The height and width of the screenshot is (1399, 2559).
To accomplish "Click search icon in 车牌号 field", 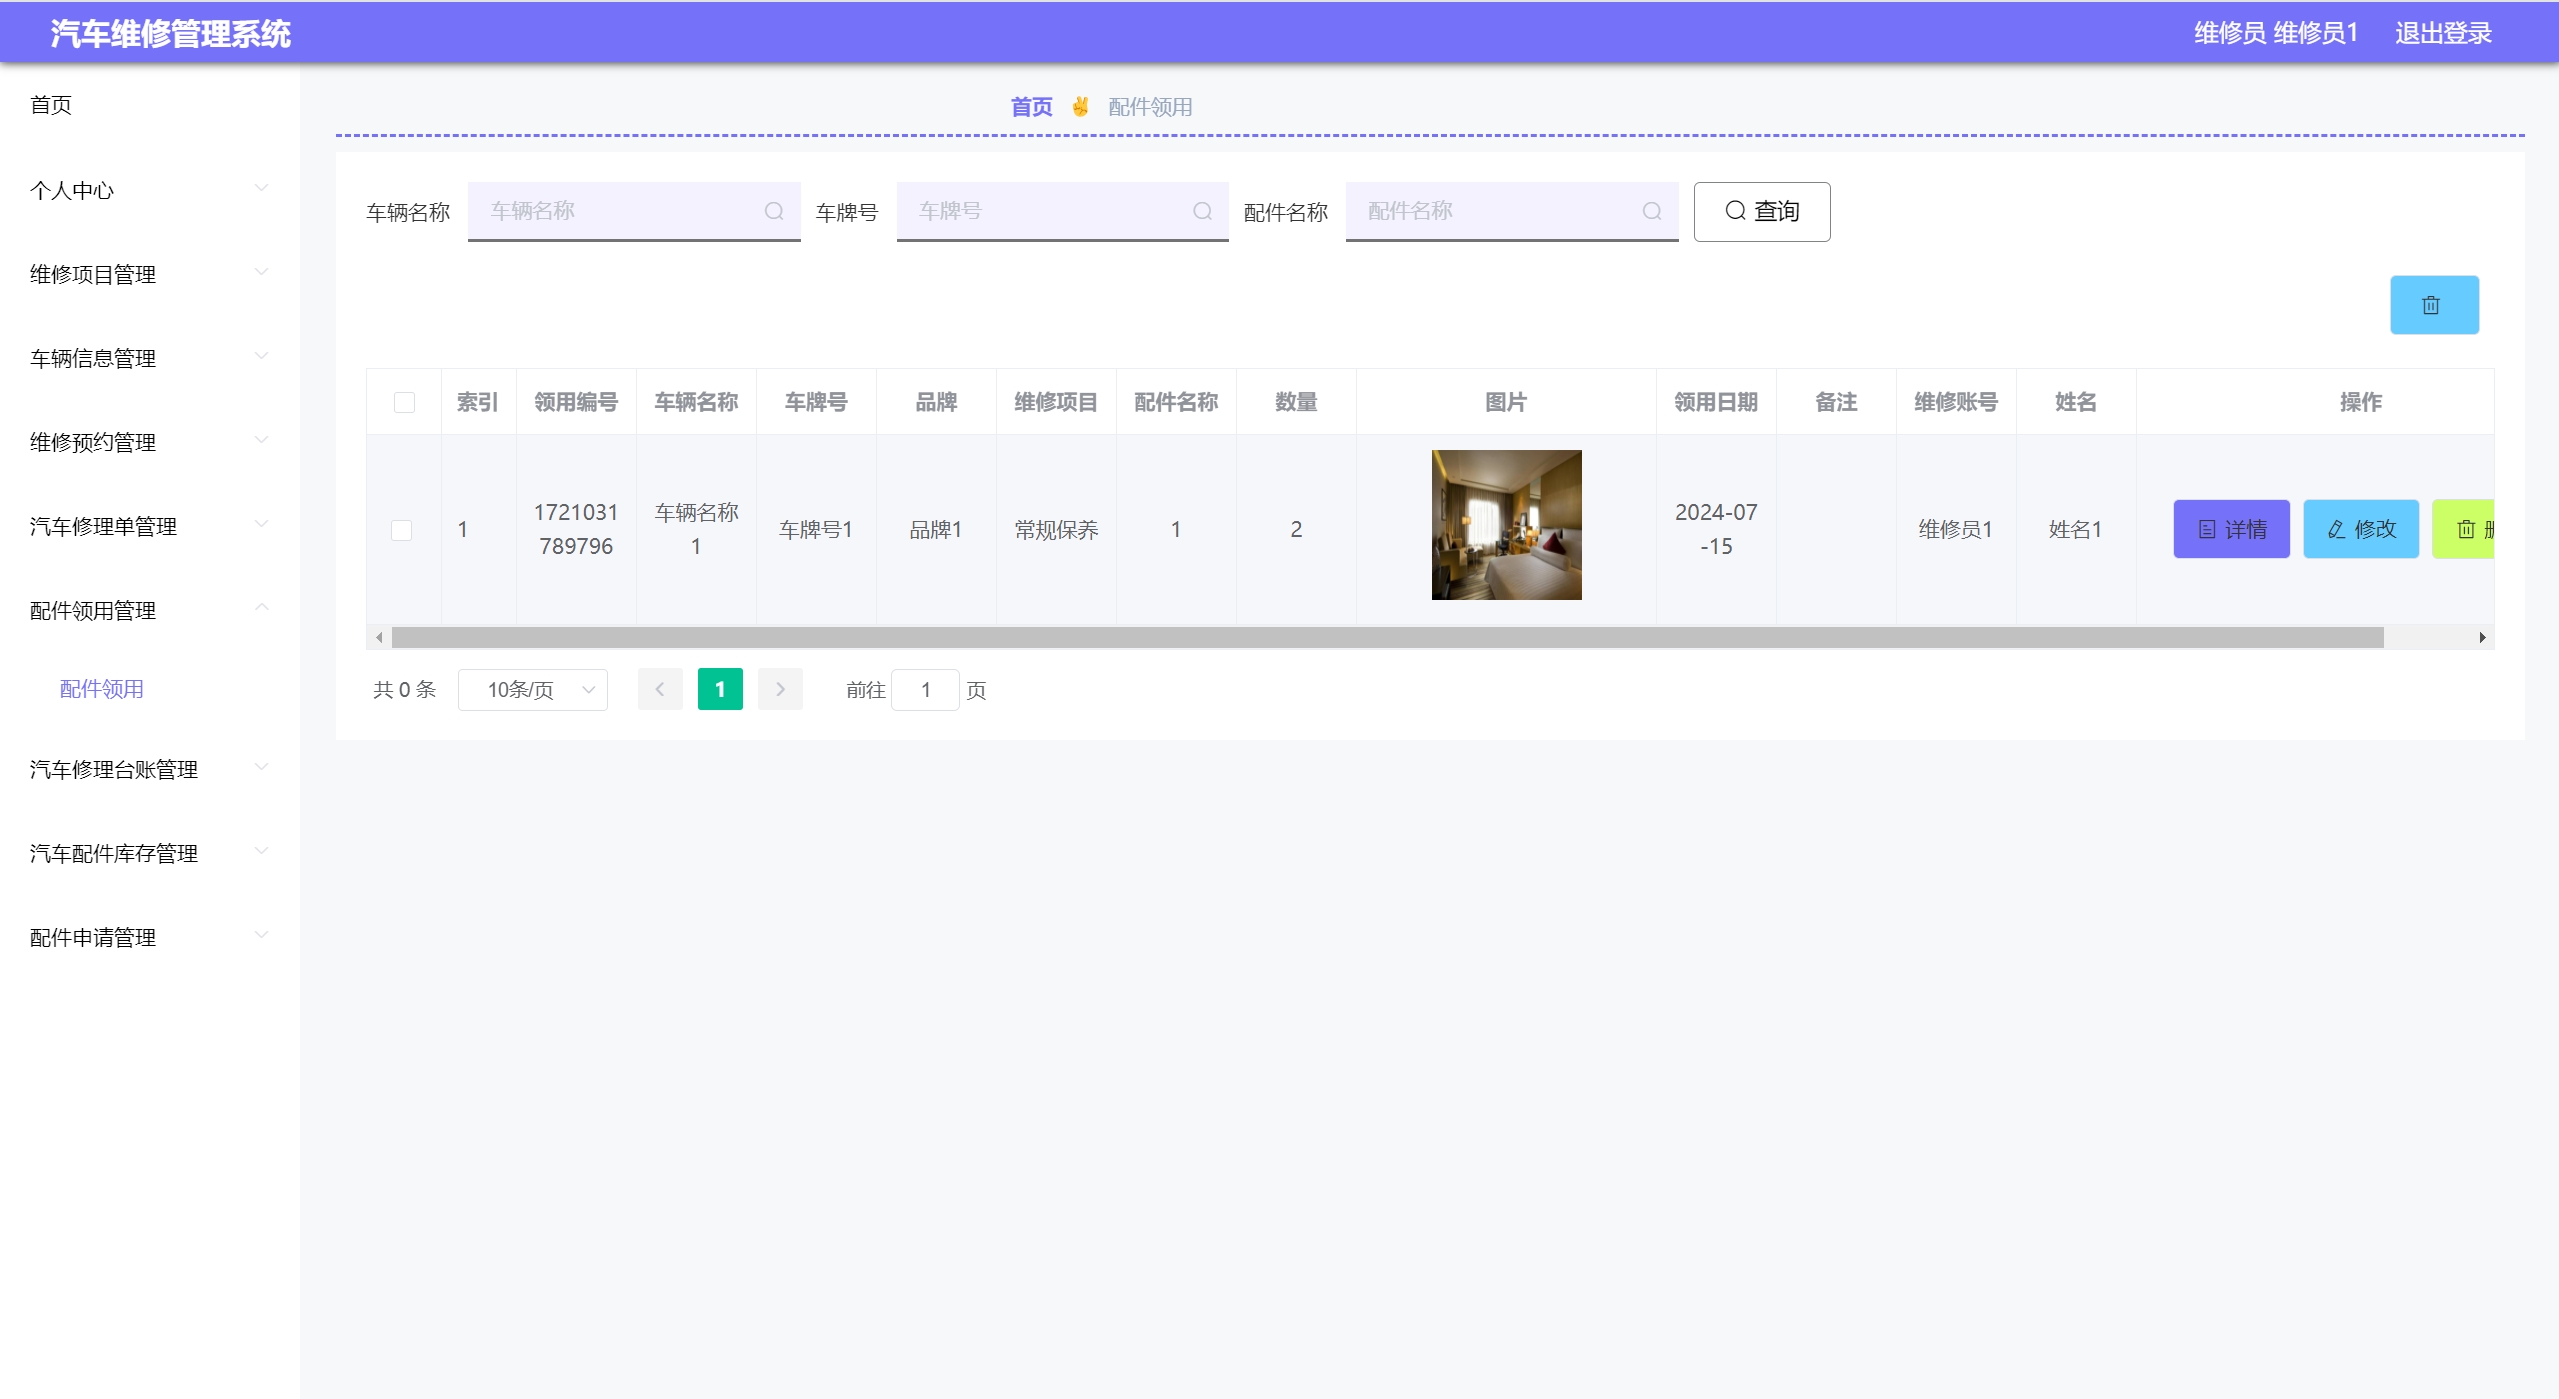I will (1202, 211).
